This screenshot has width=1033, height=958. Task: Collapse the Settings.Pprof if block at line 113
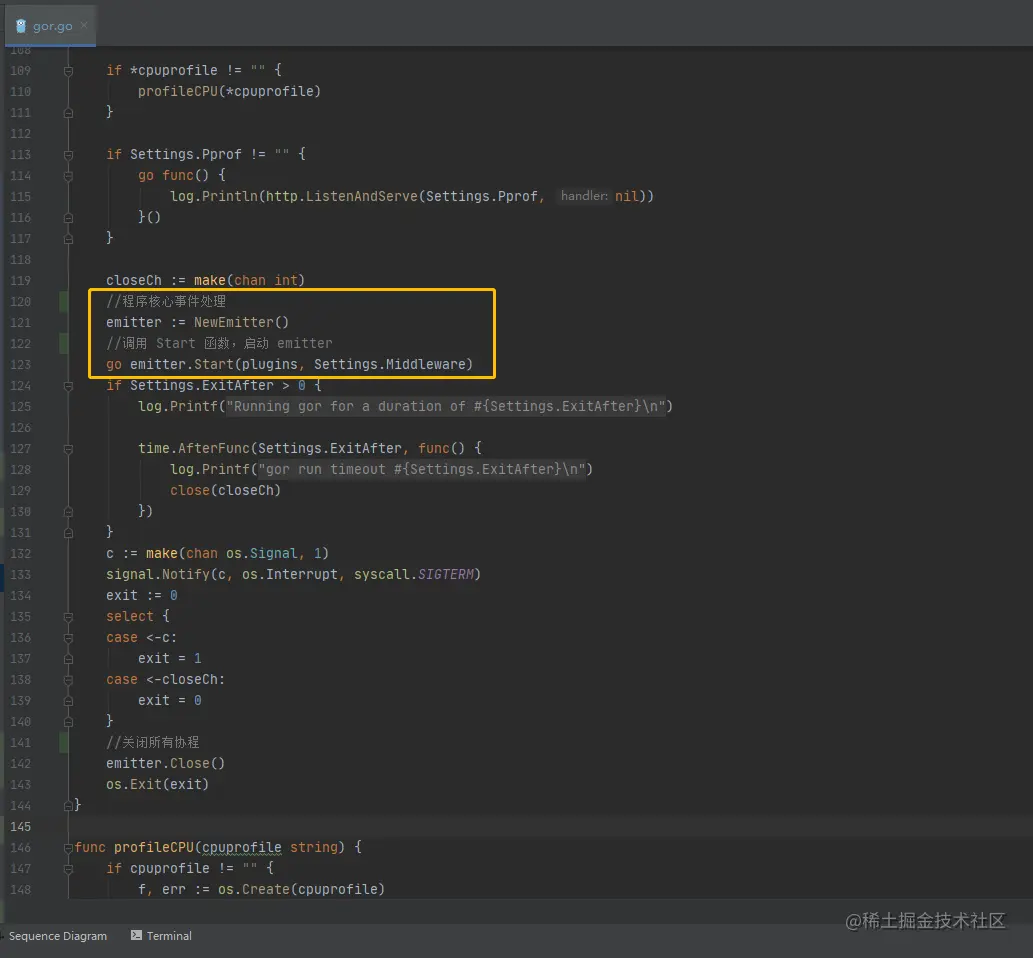click(68, 155)
